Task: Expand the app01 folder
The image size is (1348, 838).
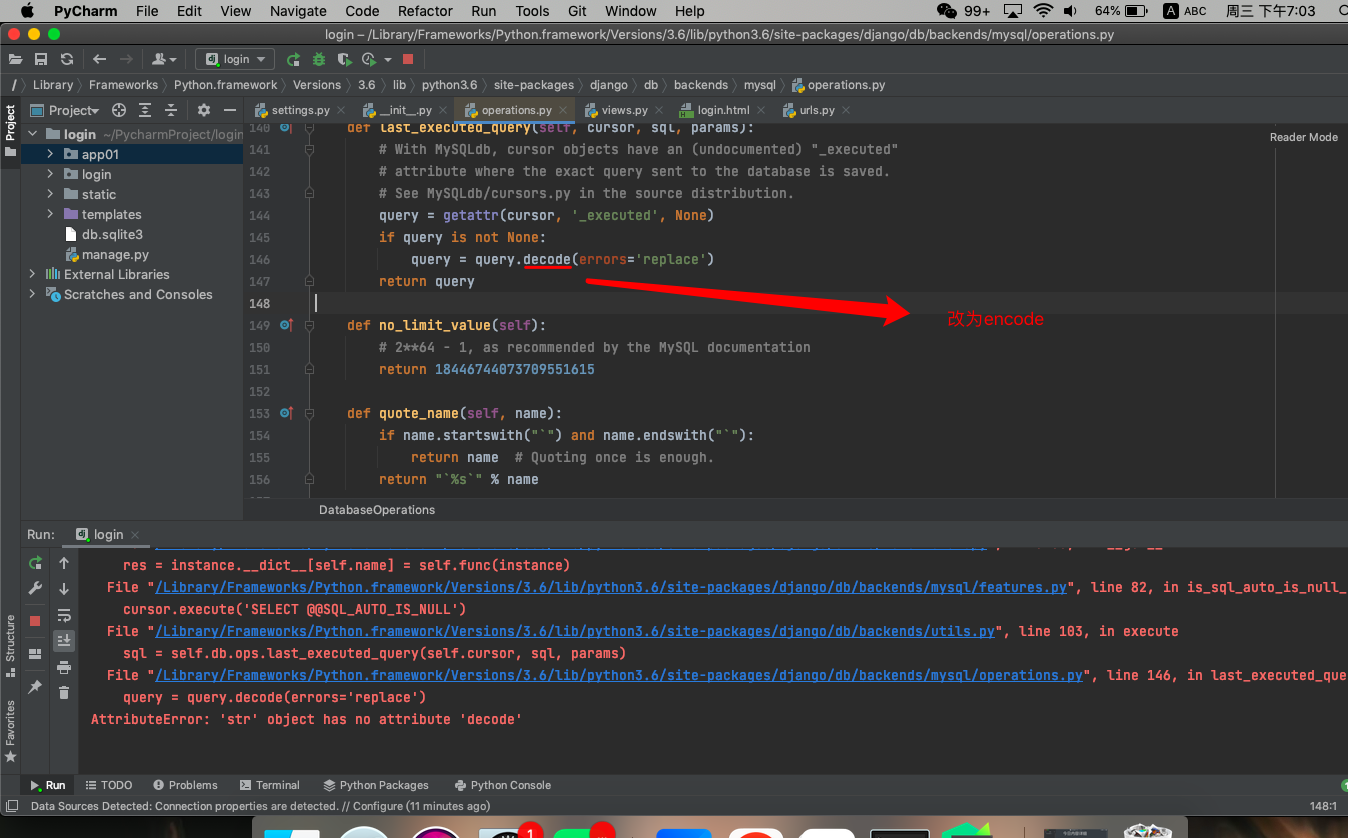Action: pyautogui.click(x=51, y=154)
